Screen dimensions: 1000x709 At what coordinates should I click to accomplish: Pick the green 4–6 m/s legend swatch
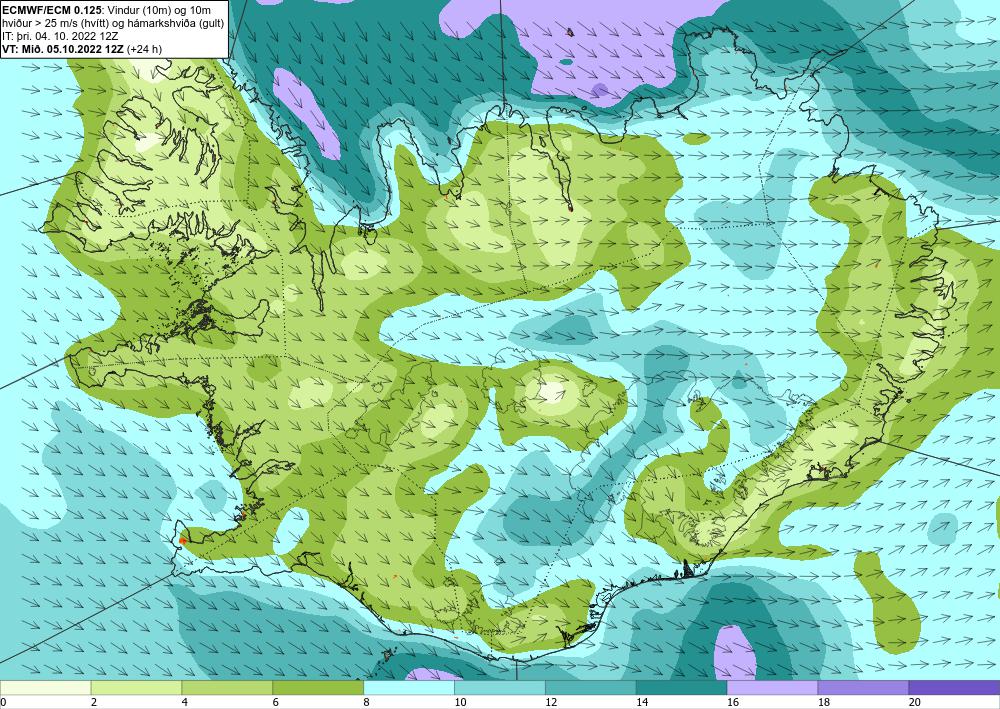coord(227,688)
